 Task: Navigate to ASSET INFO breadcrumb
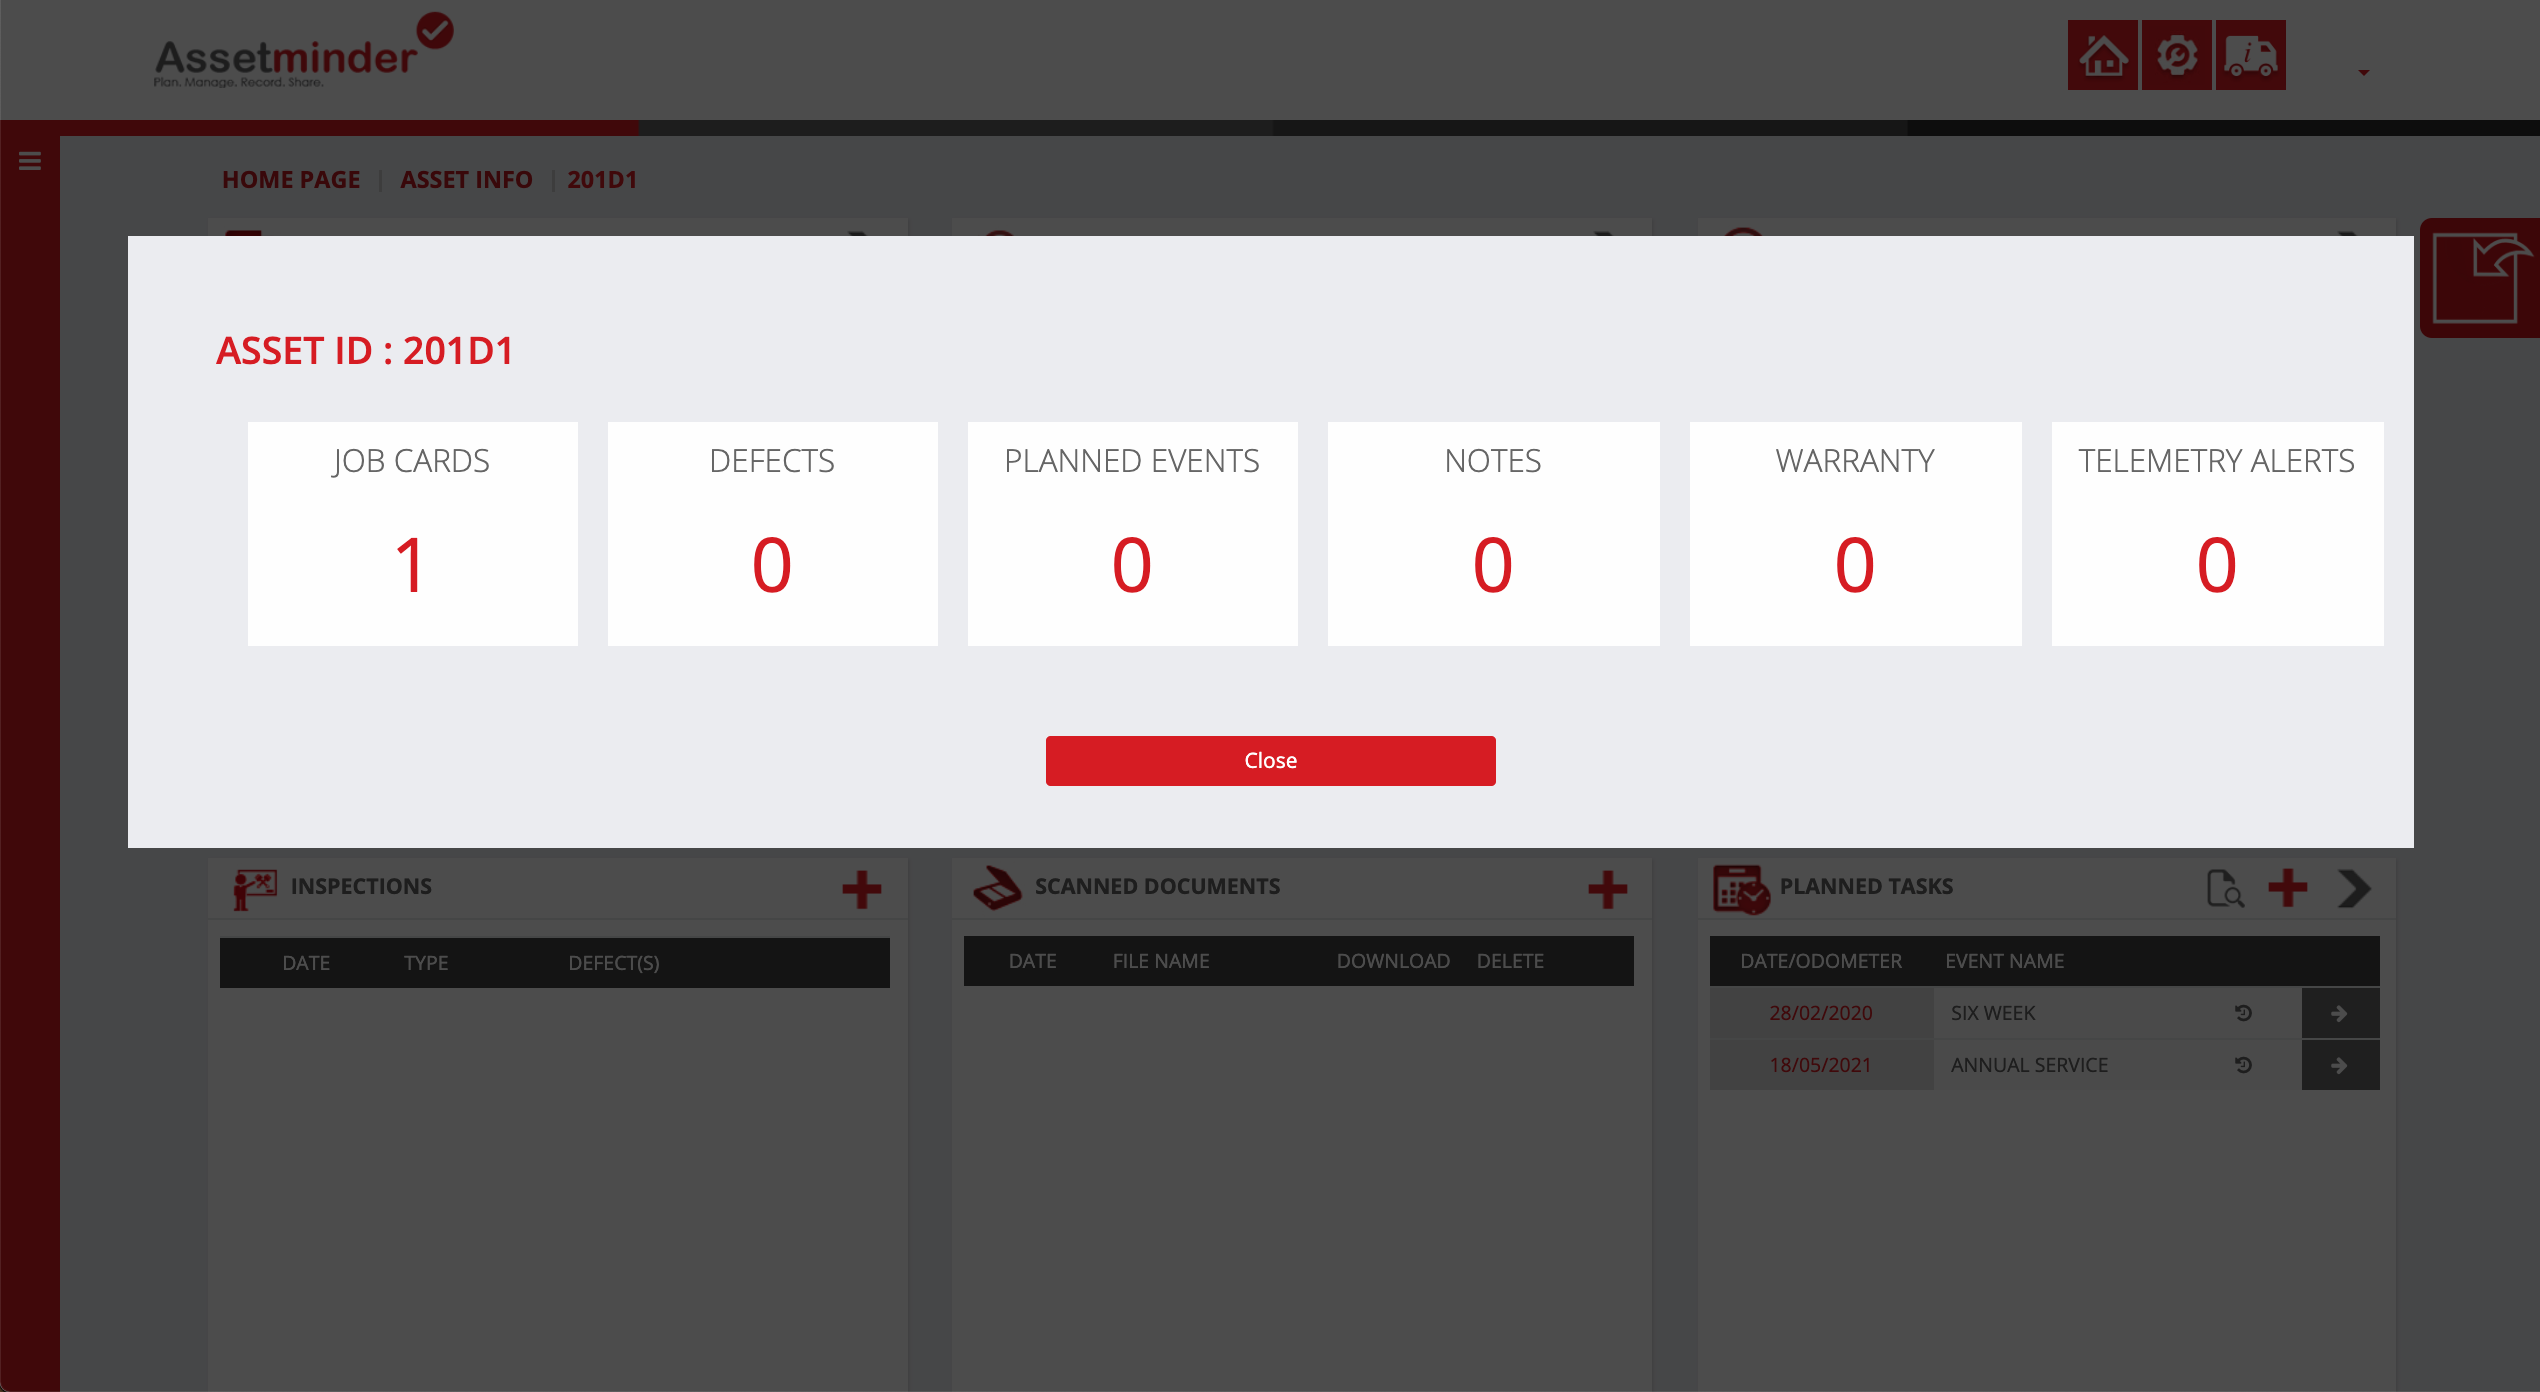[x=466, y=179]
